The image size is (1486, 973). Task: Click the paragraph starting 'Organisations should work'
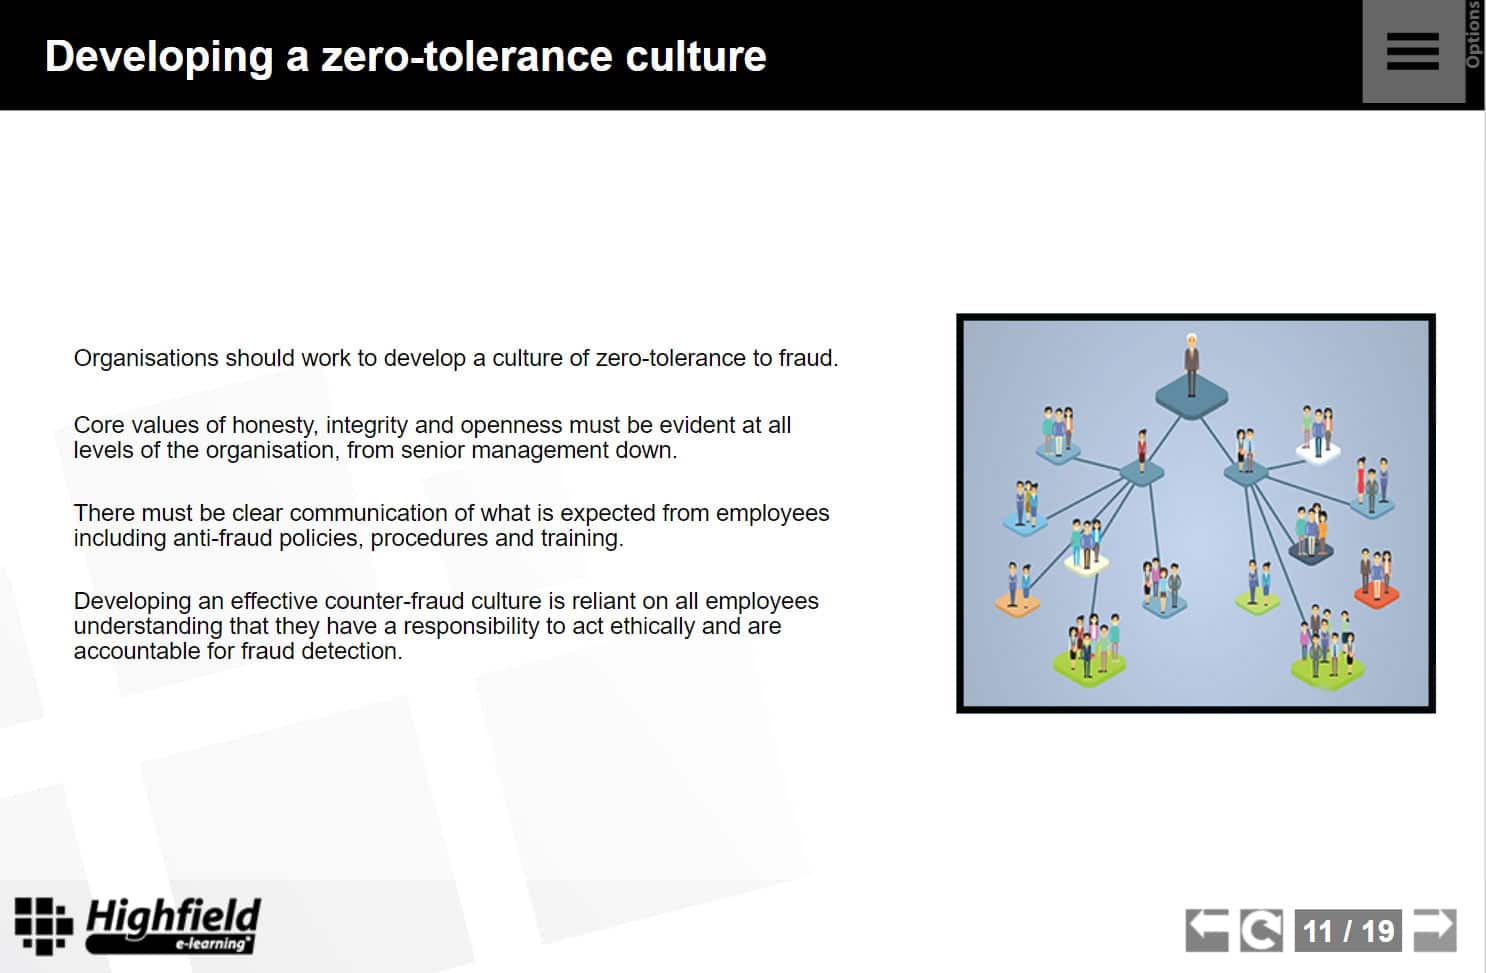[455, 358]
